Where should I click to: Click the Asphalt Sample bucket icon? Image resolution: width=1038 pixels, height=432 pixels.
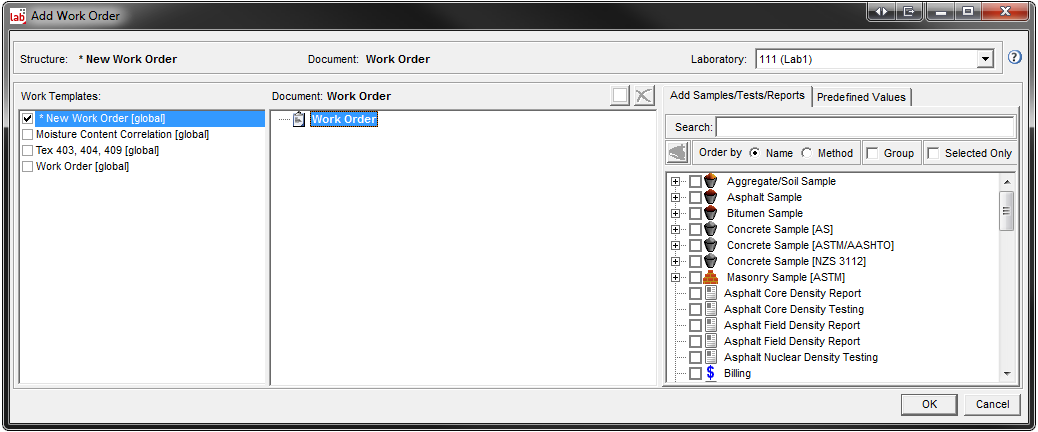(711, 197)
